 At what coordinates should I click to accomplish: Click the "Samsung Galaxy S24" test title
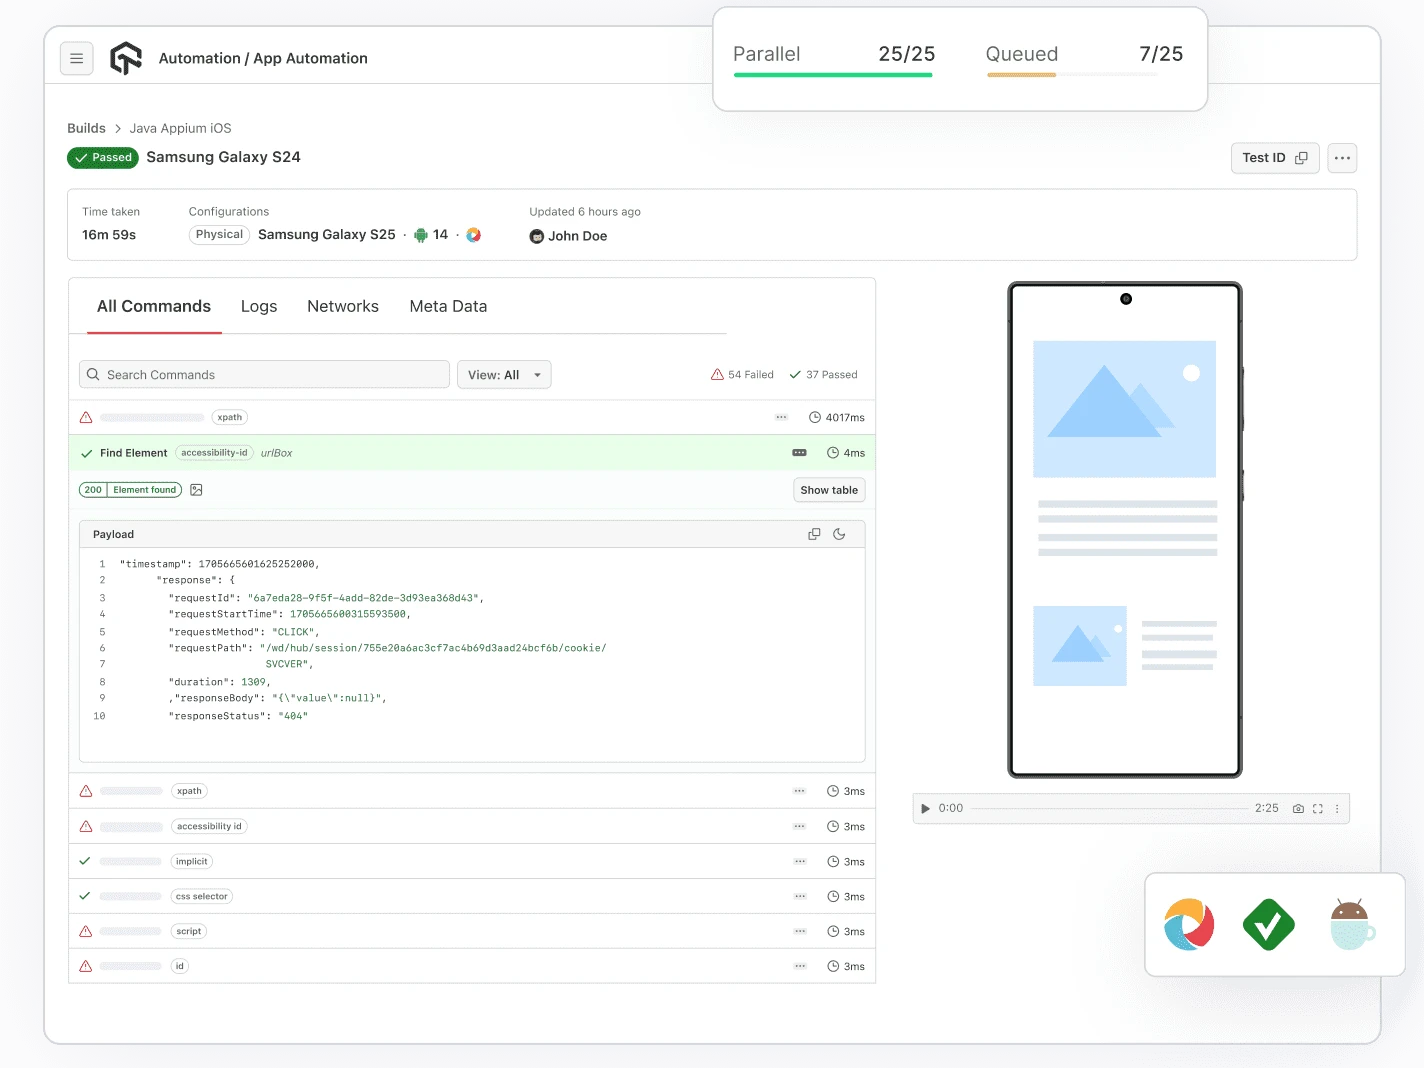click(x=224, y=157)
